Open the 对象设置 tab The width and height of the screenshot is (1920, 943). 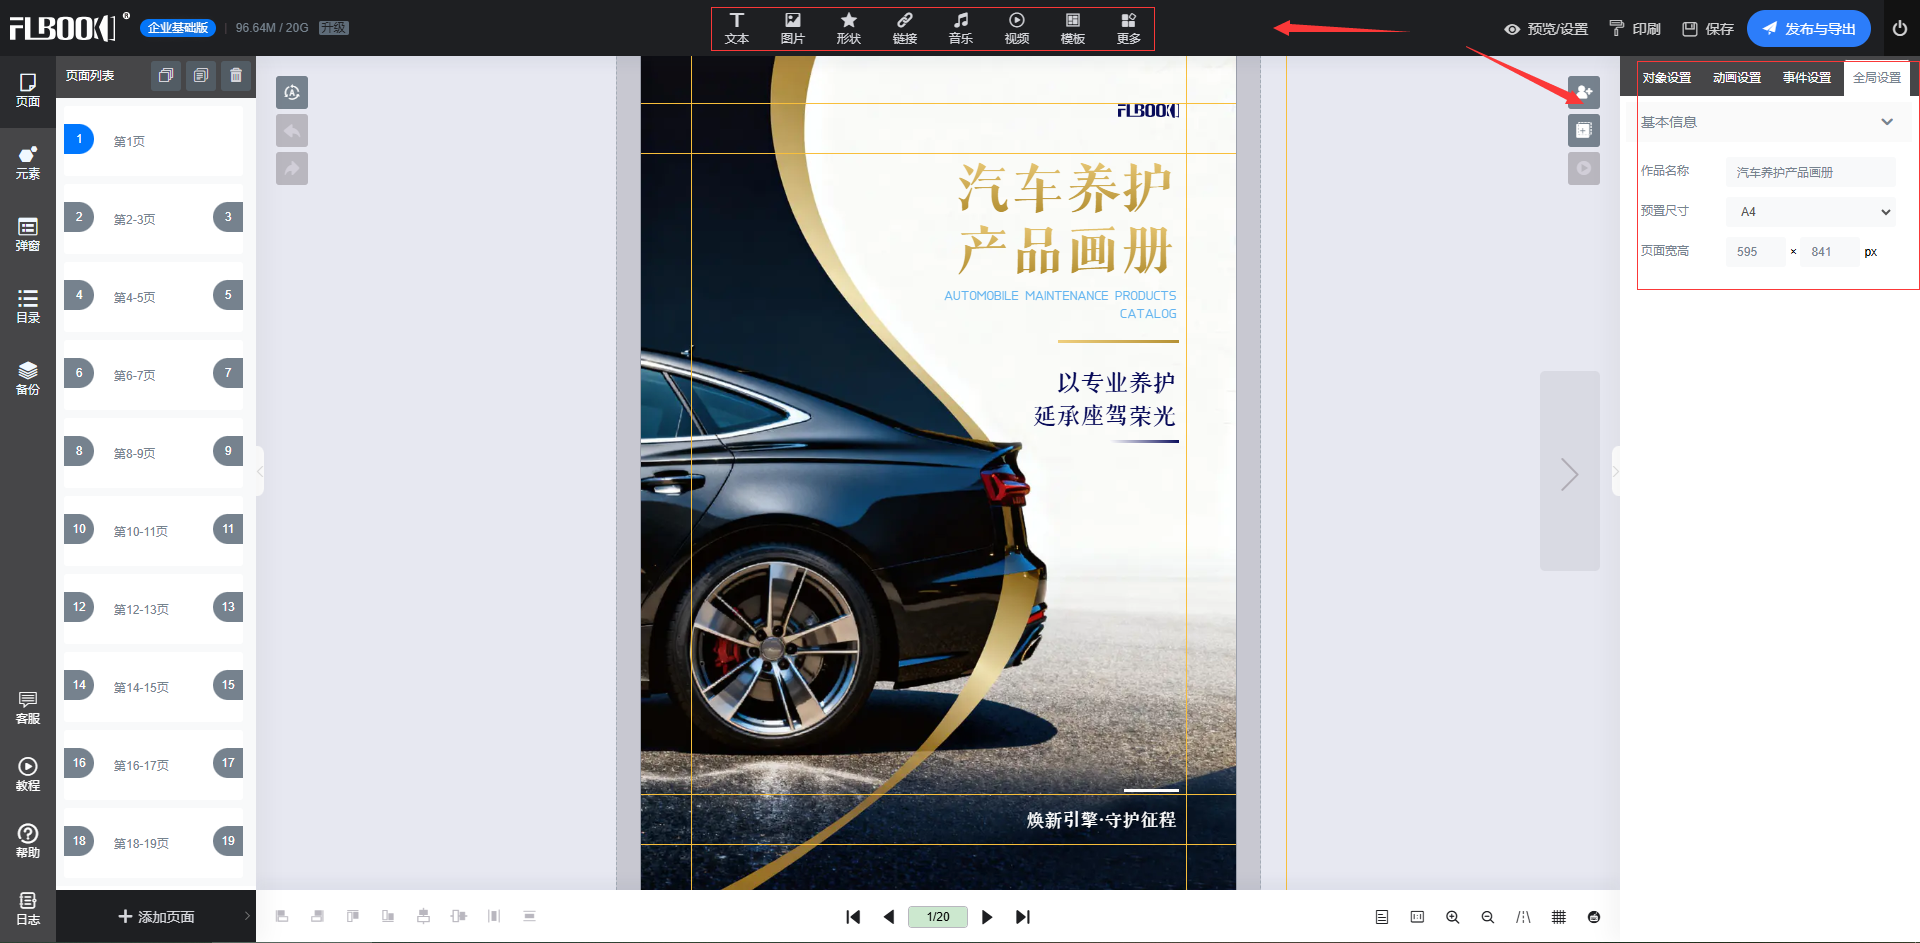click(x=1667, y=78)
